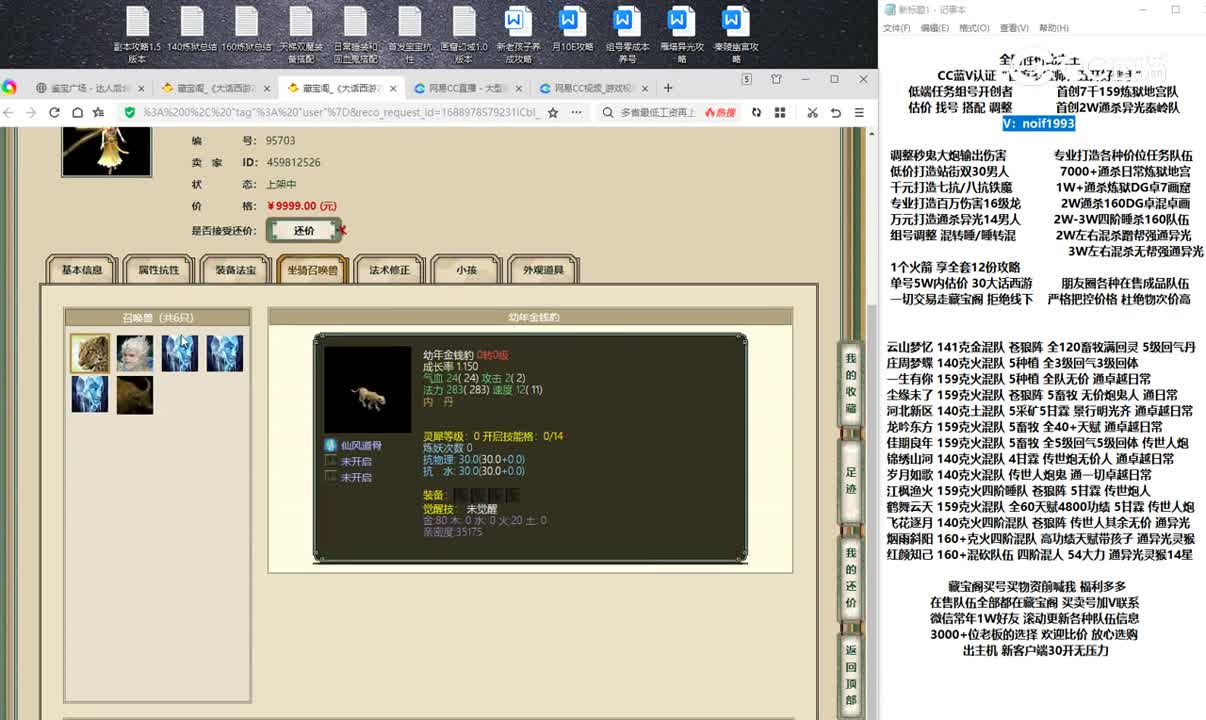Select the white-haired summon thumbnail
This screenshot has width=1206, height=720.
click(135, 353)
